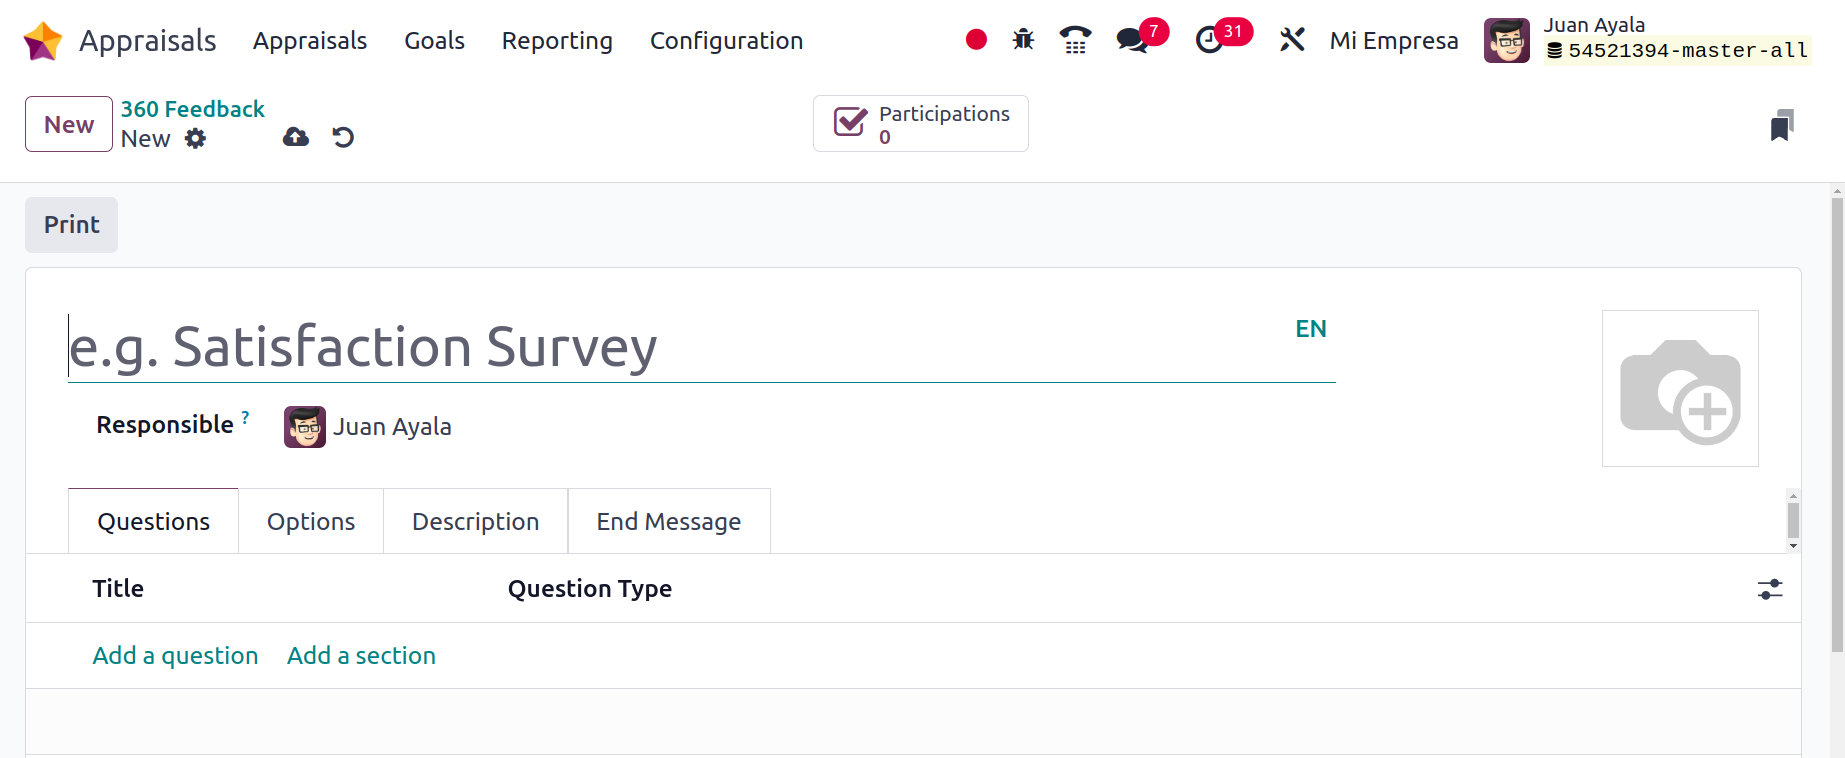1845x758 pixels.
Task: Click the discard changes undo icon
Action: click(343, 137)
